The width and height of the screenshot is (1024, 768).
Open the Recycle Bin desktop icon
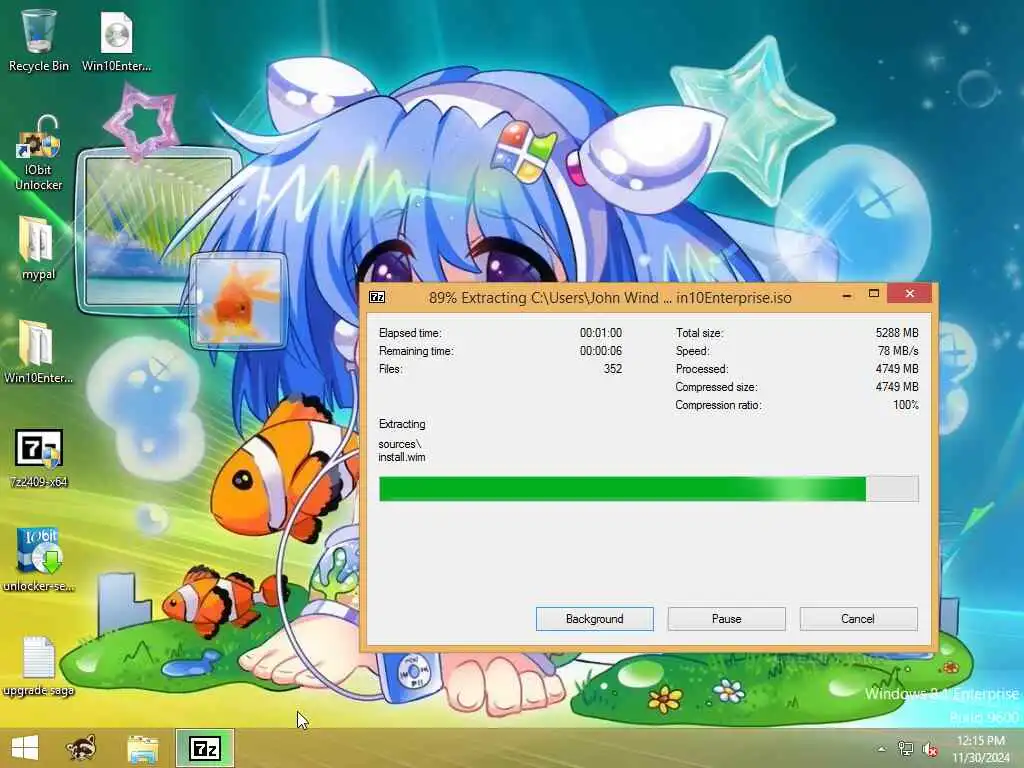tap(39, 40)
